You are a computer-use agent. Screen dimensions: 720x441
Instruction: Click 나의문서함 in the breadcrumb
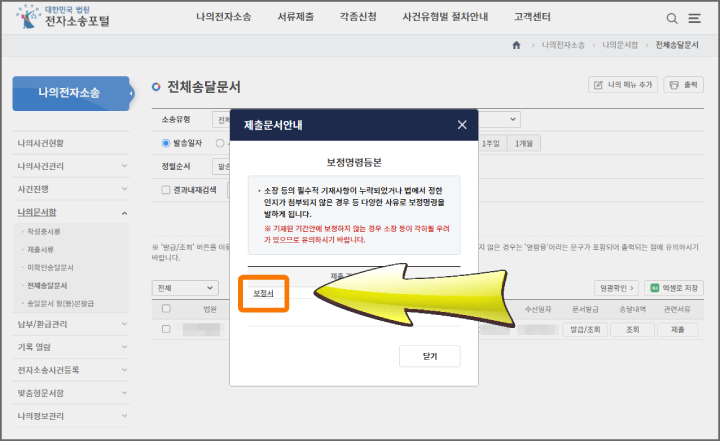click(x=620, y=45)
